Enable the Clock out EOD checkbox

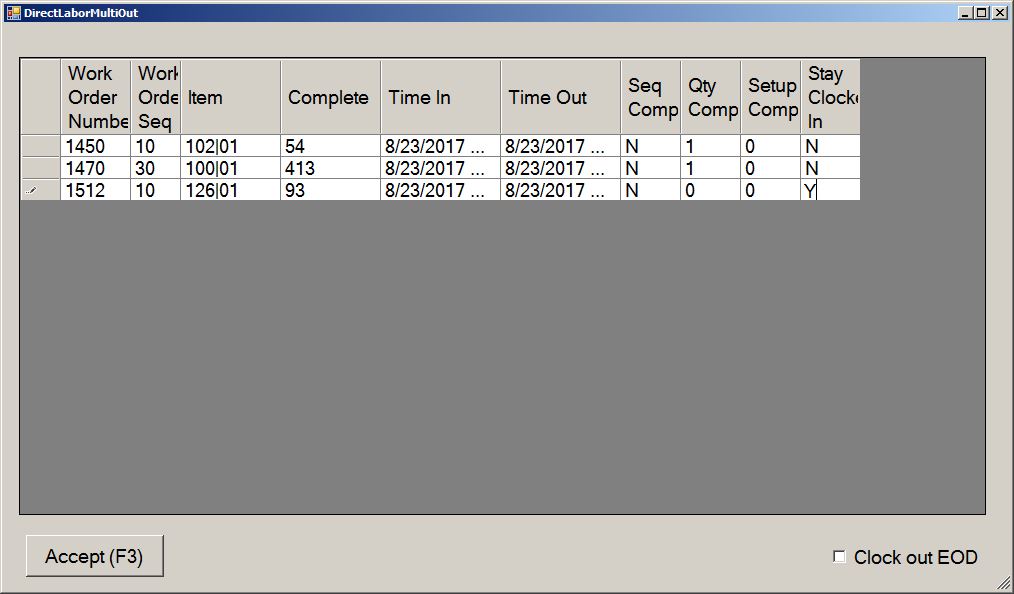point(840,557)
